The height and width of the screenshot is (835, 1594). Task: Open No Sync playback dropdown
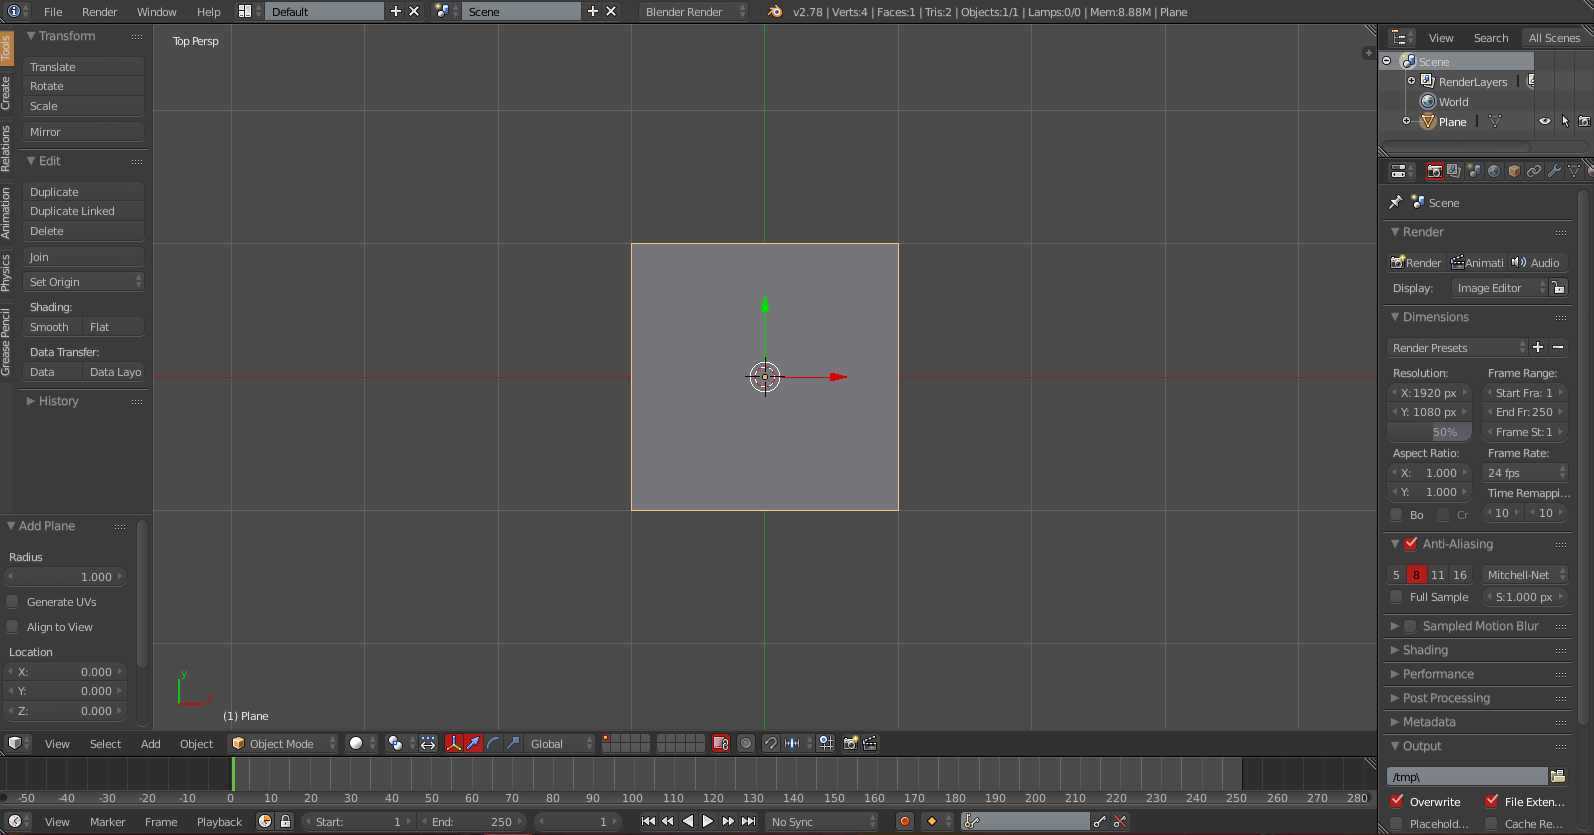(x=822, y=821)
